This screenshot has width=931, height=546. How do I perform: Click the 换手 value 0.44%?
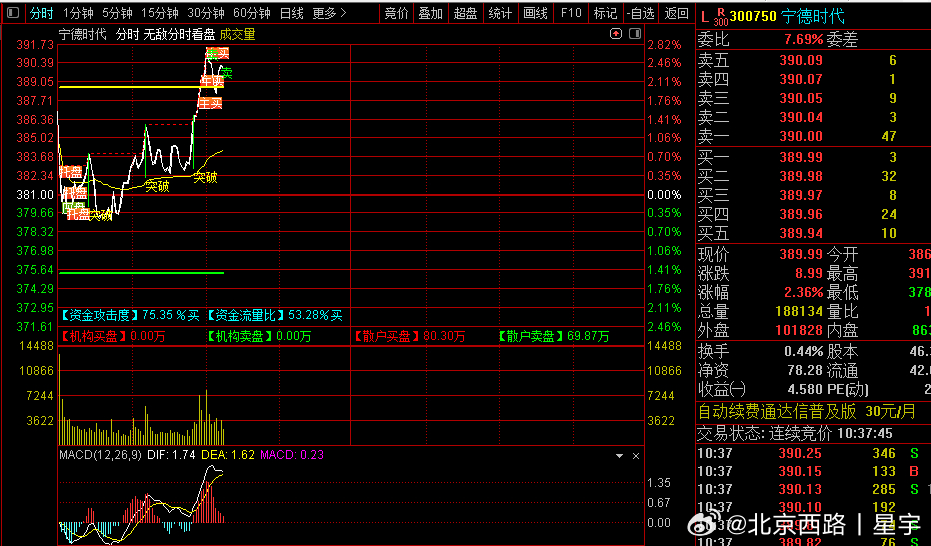coord(803,351)
